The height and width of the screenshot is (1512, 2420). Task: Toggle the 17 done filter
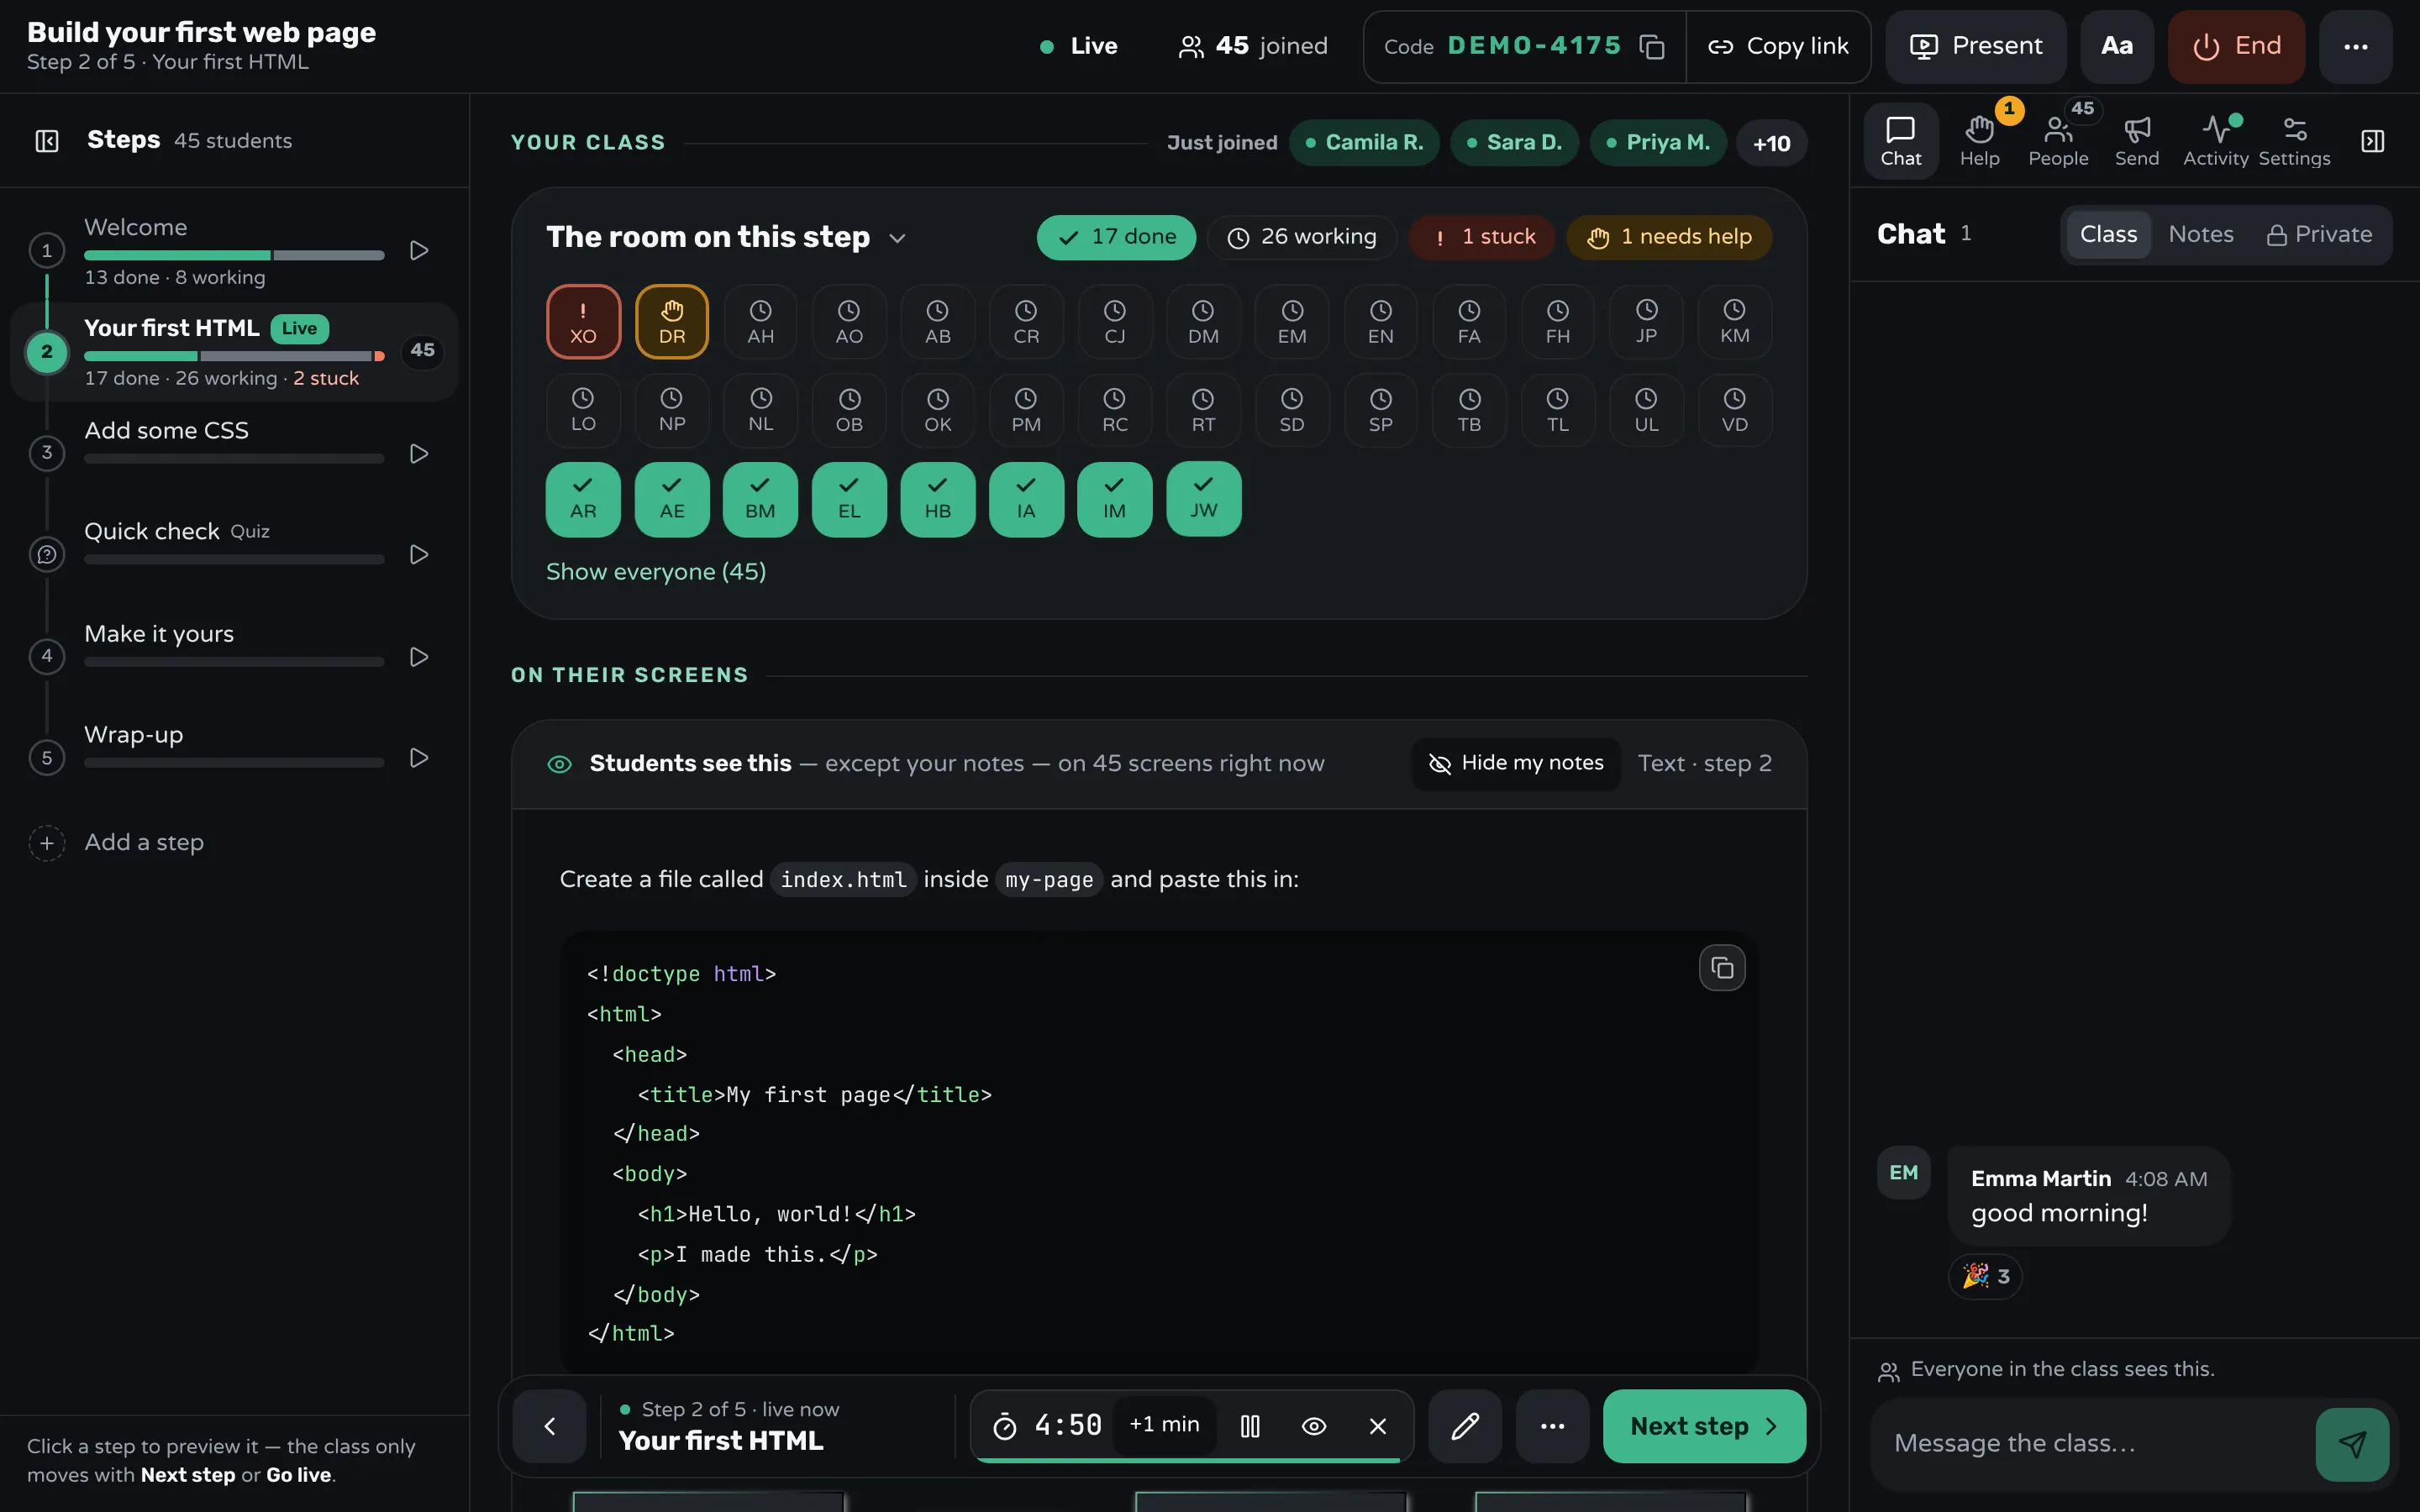pos(1116,238)
